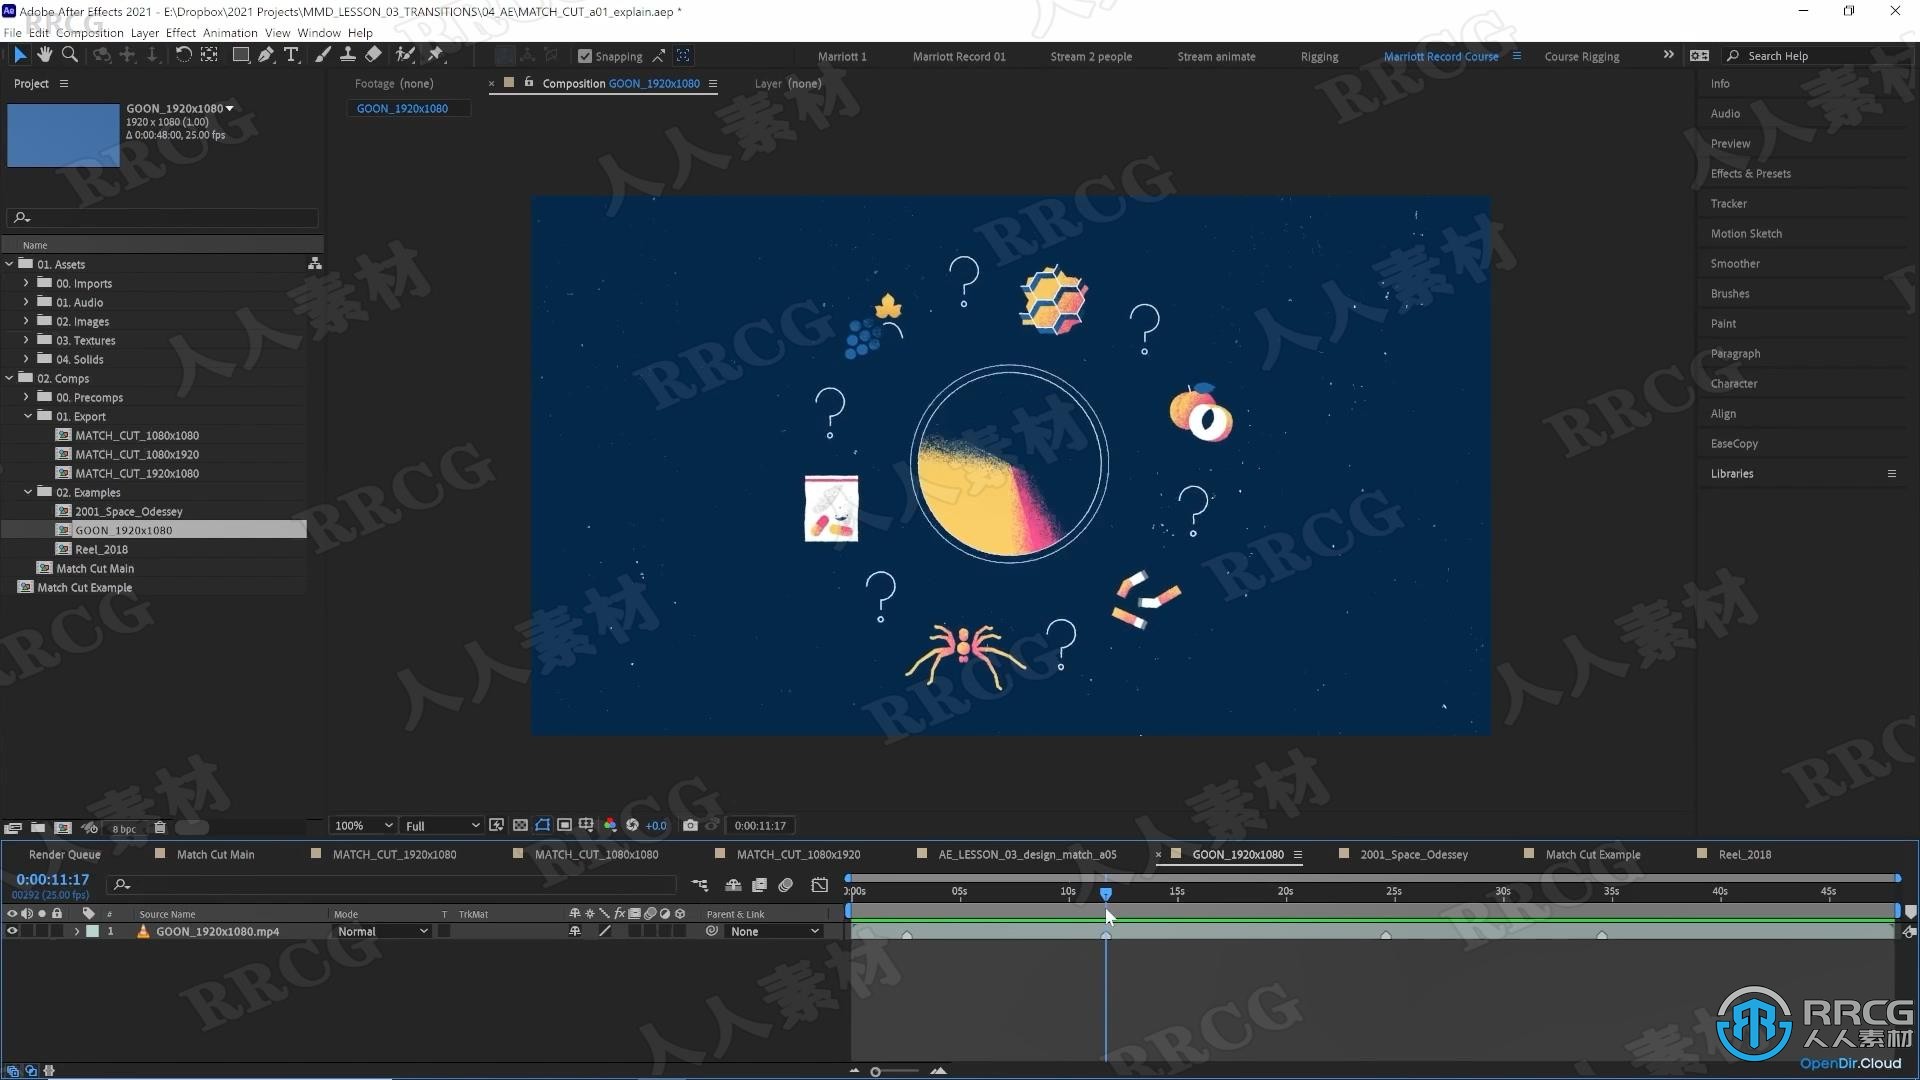Expand the 01. Assets folder
The height and width of the screenshot is (1080, 1920).
coord(12,264)
